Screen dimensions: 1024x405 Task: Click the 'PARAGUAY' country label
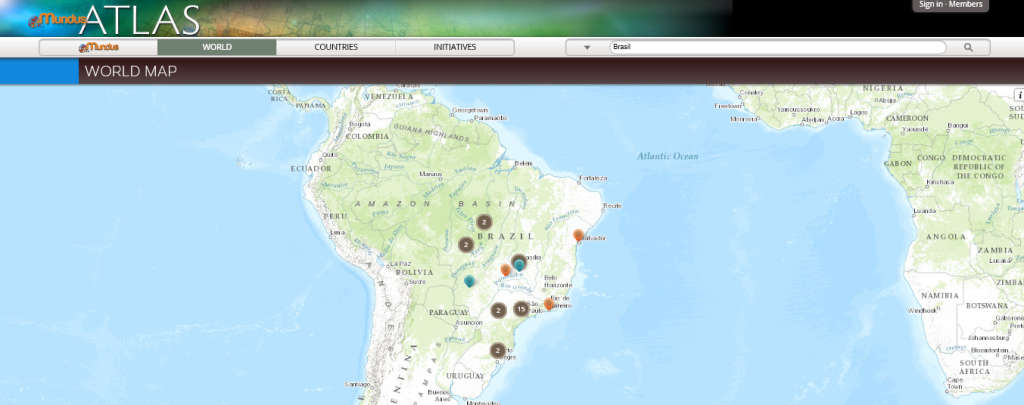point(449,313)
